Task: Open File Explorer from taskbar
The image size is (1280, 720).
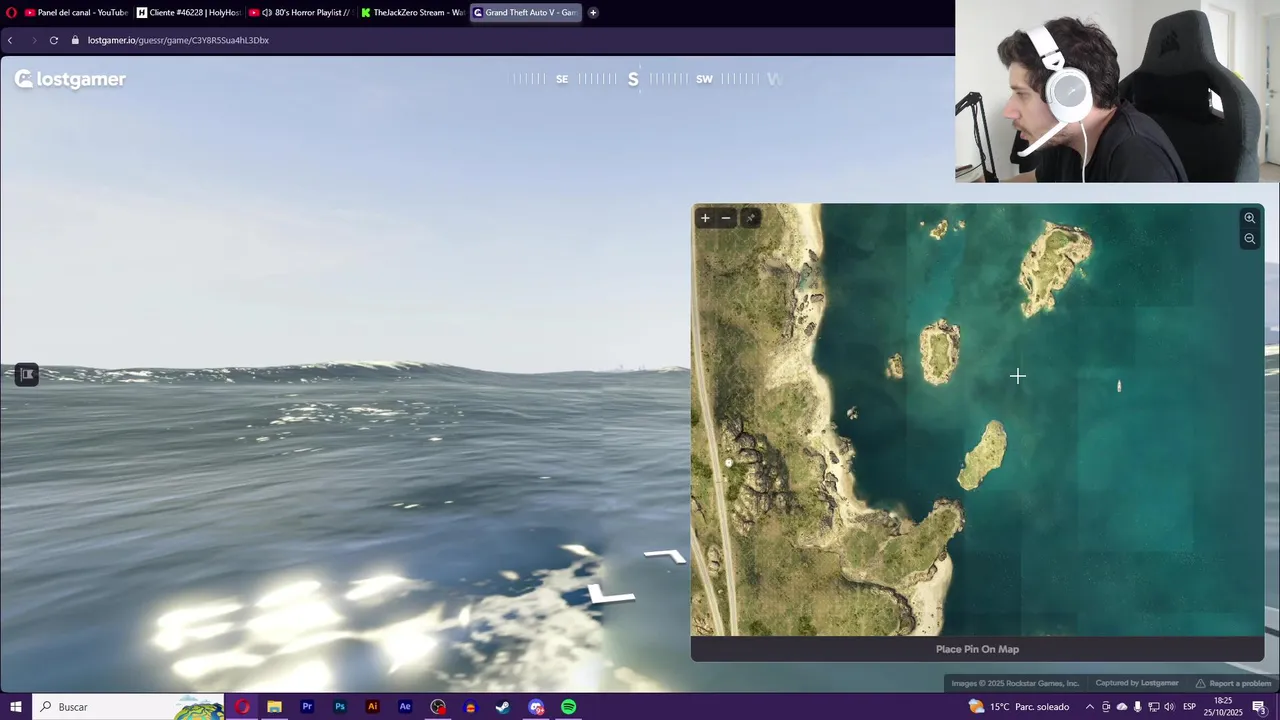Action: pos(274,707)
